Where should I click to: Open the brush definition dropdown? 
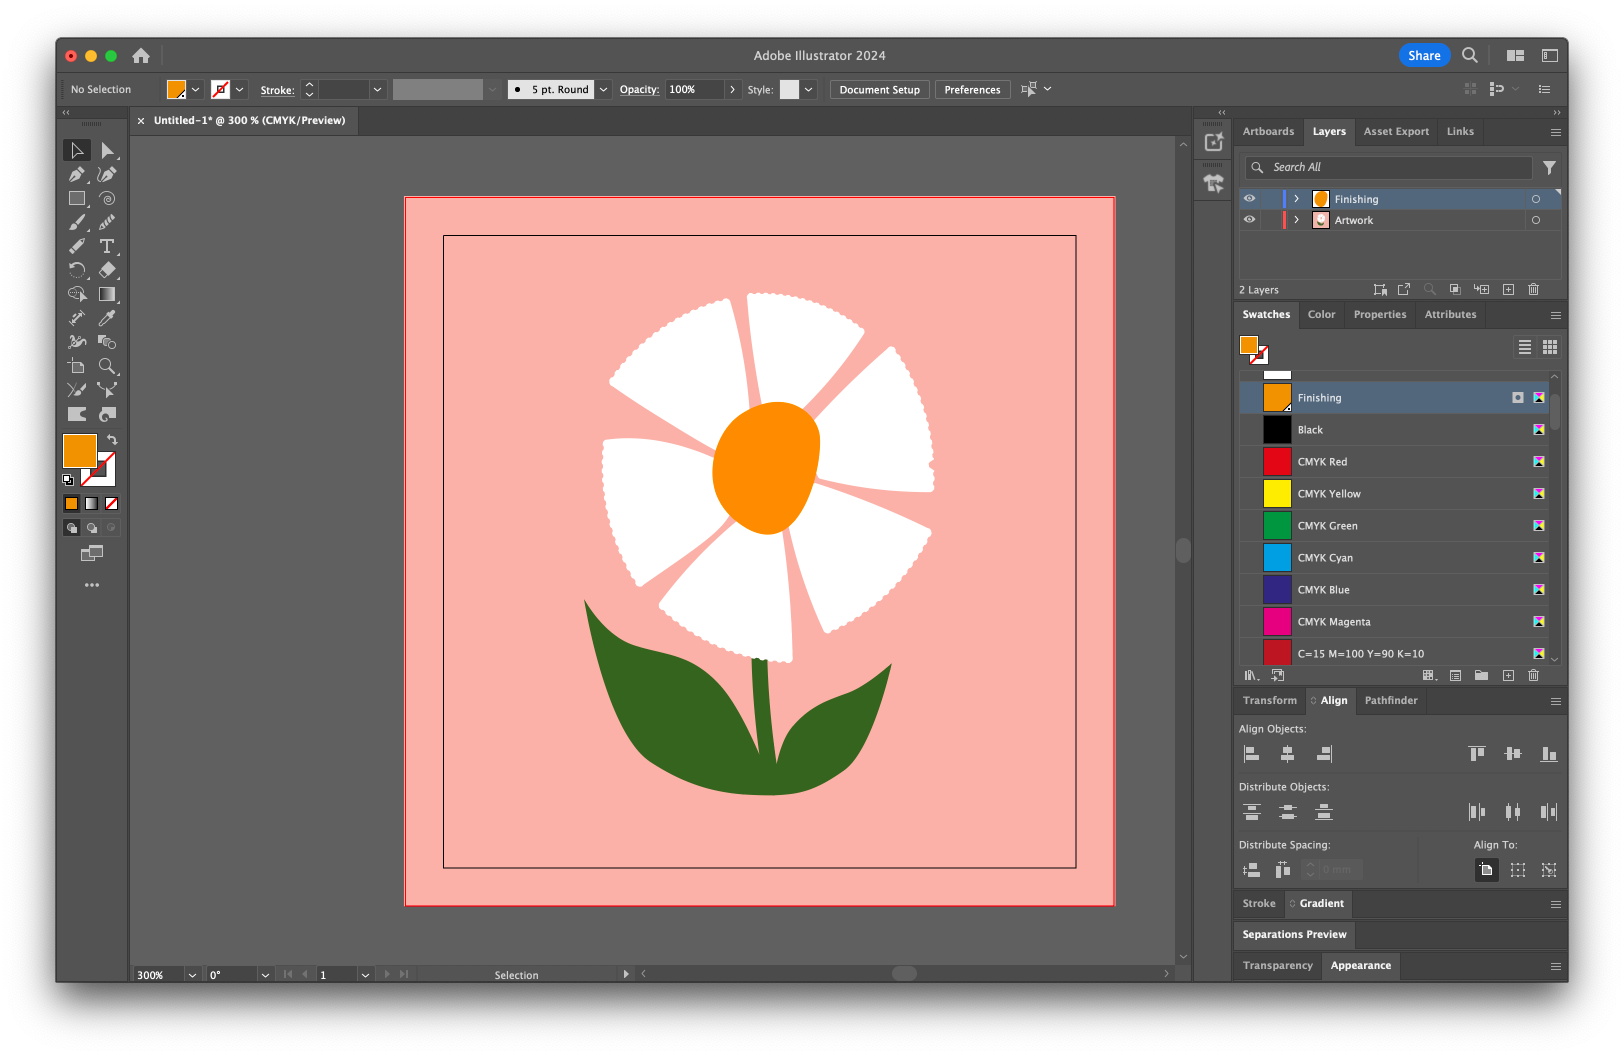603,89
